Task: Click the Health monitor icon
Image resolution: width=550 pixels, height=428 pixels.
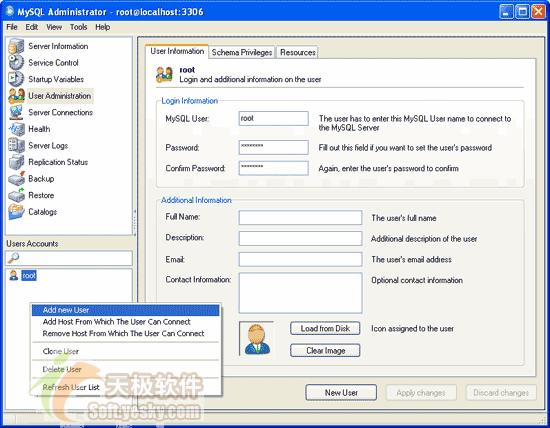Action: (x=16, y=129)
